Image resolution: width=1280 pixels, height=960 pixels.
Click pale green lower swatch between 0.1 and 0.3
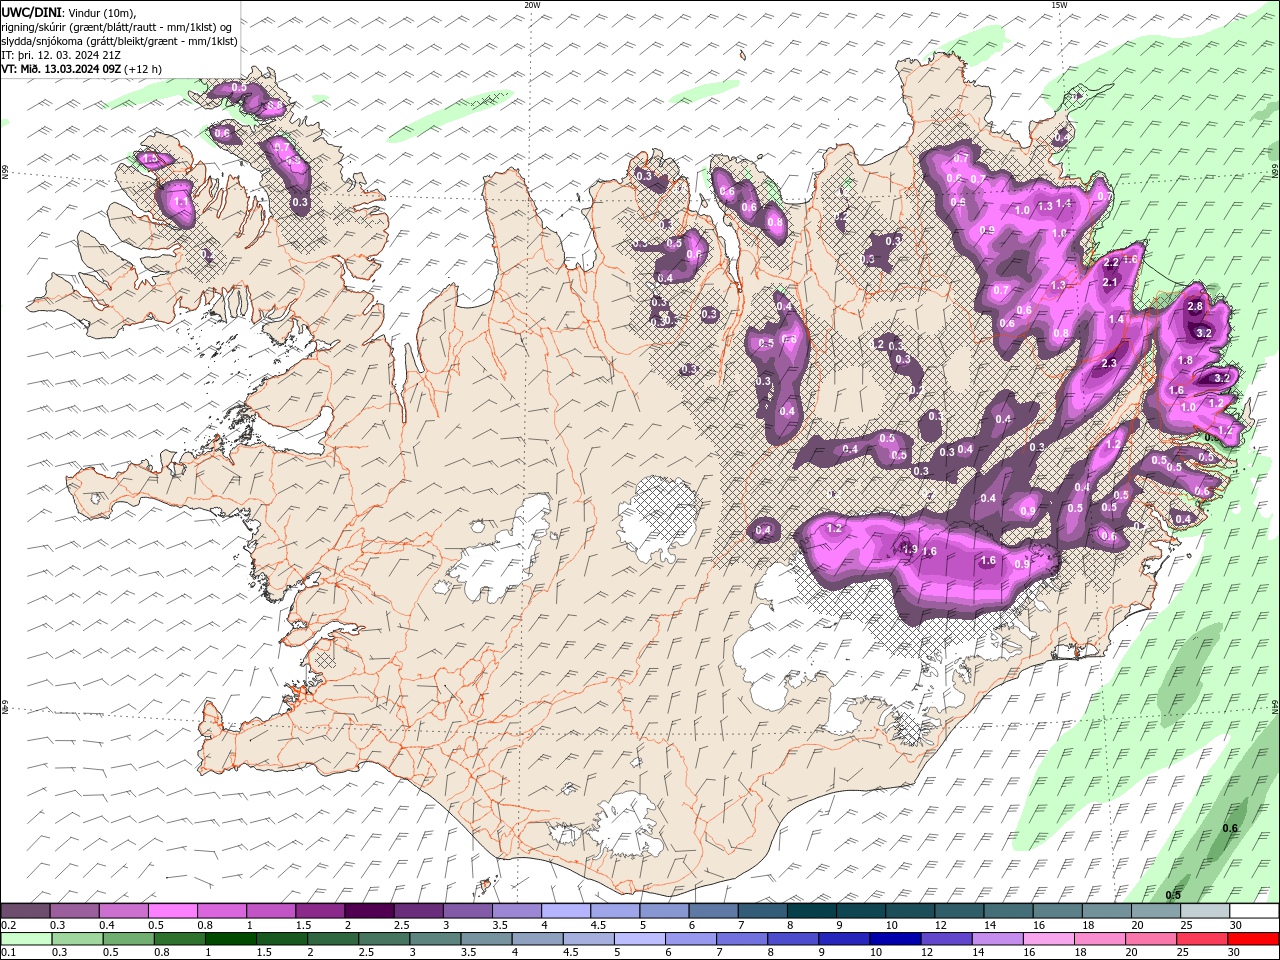[27, 939]
